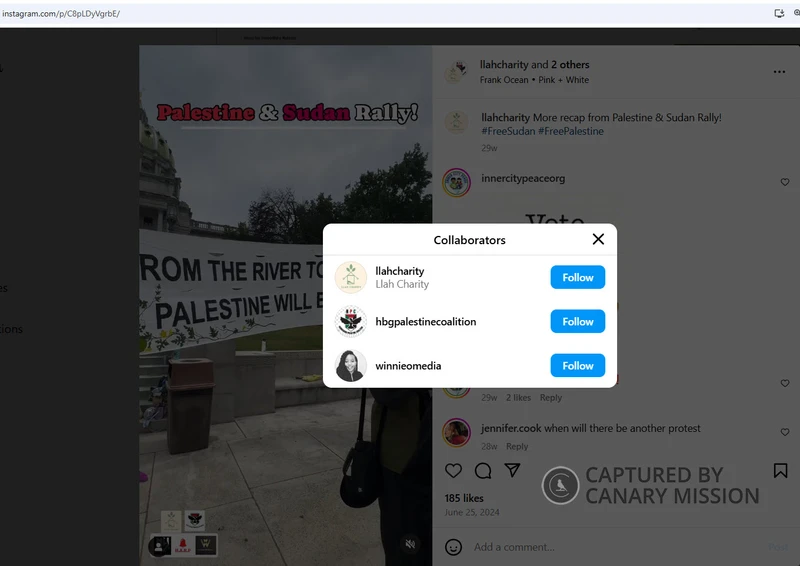Screen dimensions: 800x566
Task: Click the Reply link next to 2 likes
Action: pyautogui.click(x=551, y=398)
